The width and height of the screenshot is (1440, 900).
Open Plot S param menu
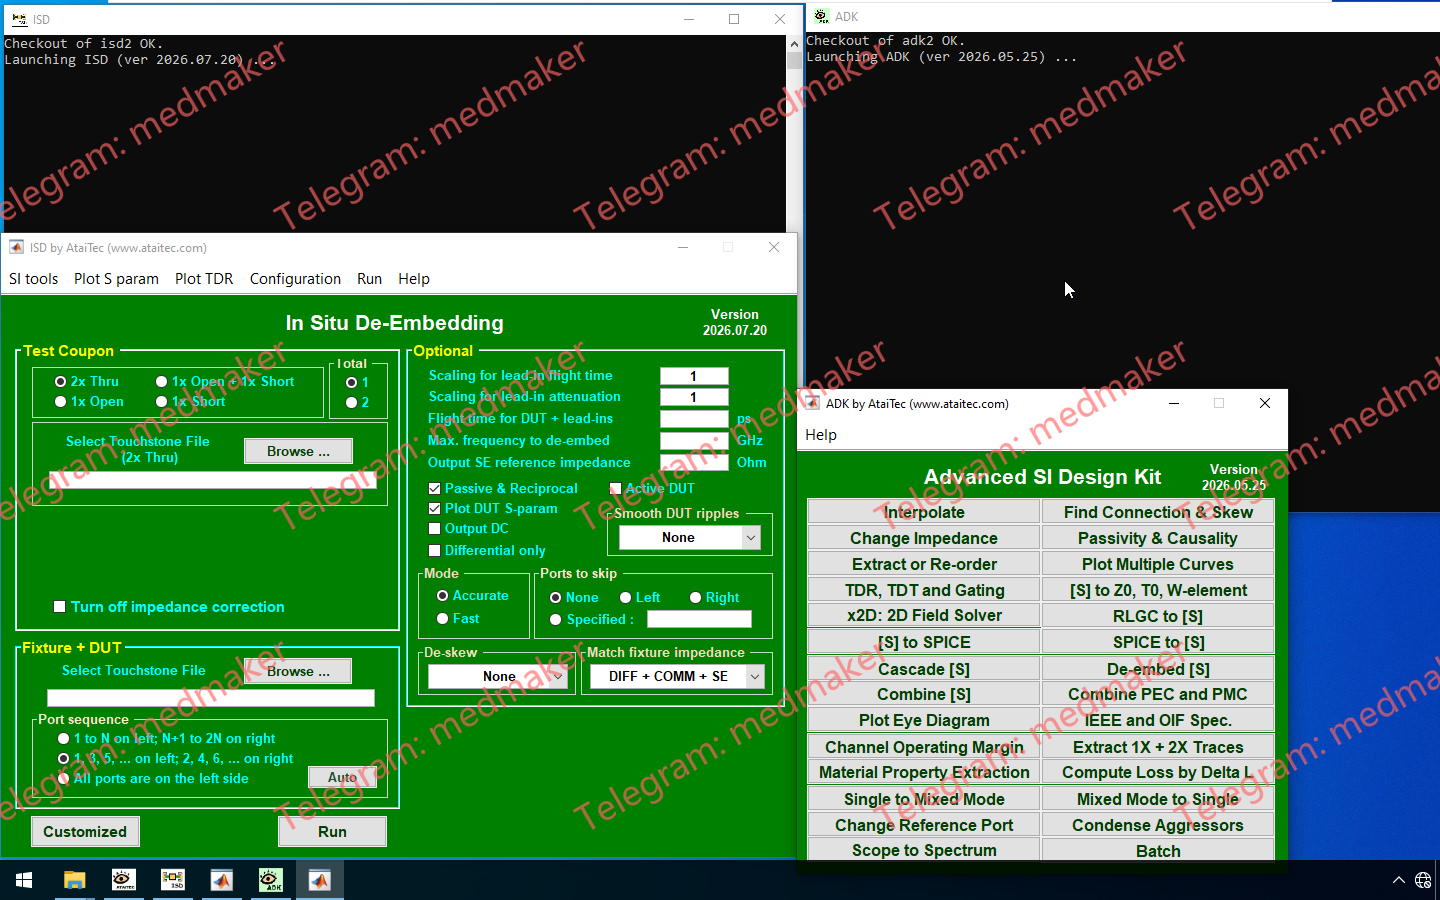point(116,279)
